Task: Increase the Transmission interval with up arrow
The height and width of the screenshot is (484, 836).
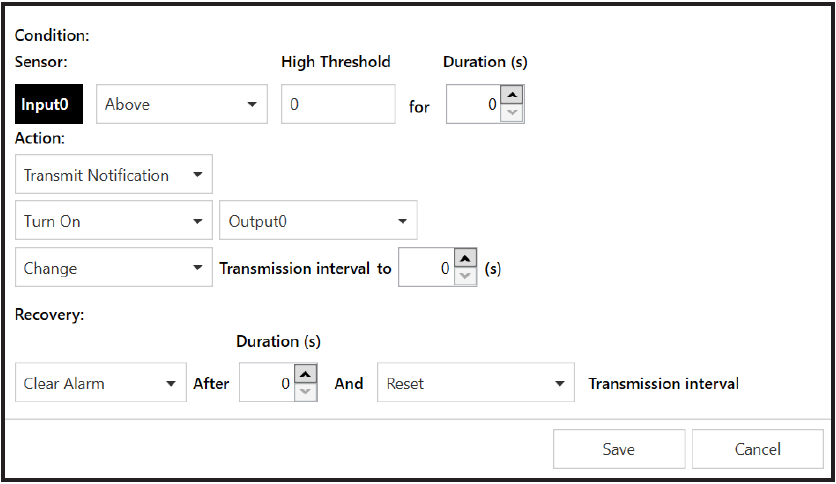Action: tap(465, 258)
